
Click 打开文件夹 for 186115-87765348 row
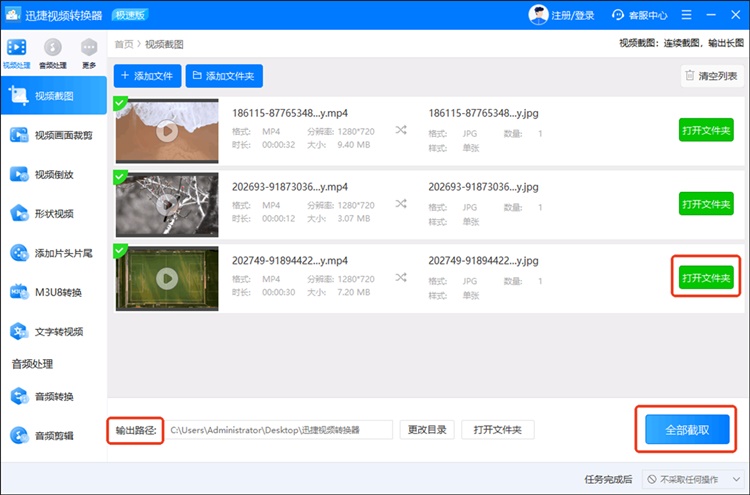tap(706, 130)
